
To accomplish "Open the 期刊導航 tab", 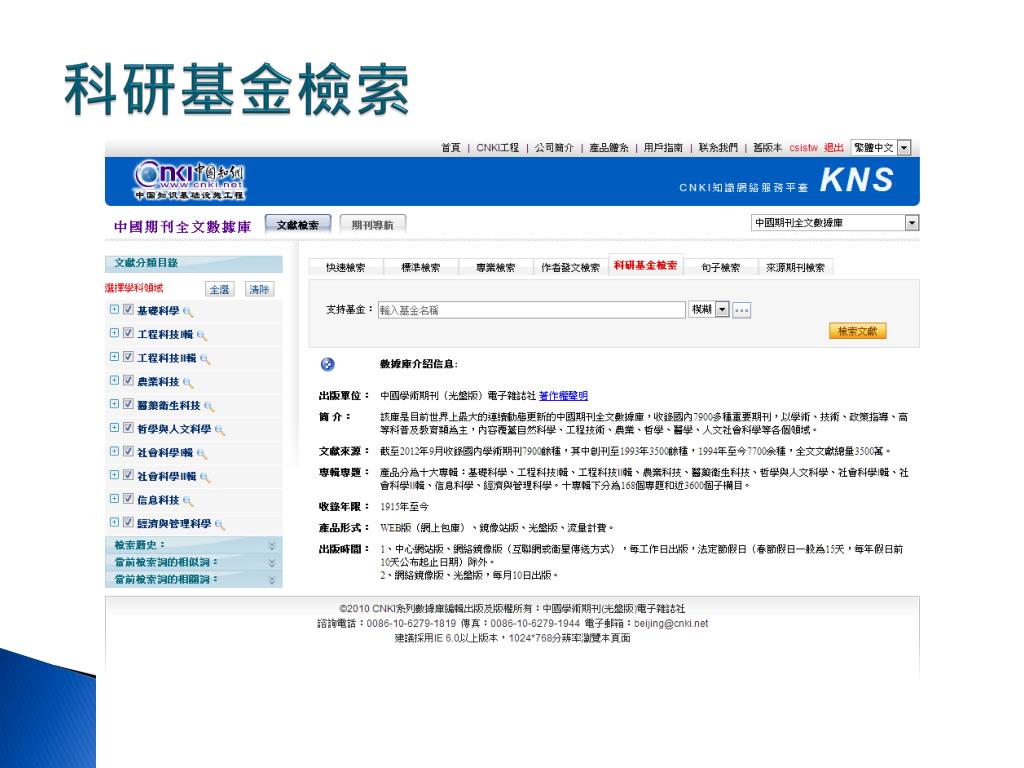I will coord(372,225).
